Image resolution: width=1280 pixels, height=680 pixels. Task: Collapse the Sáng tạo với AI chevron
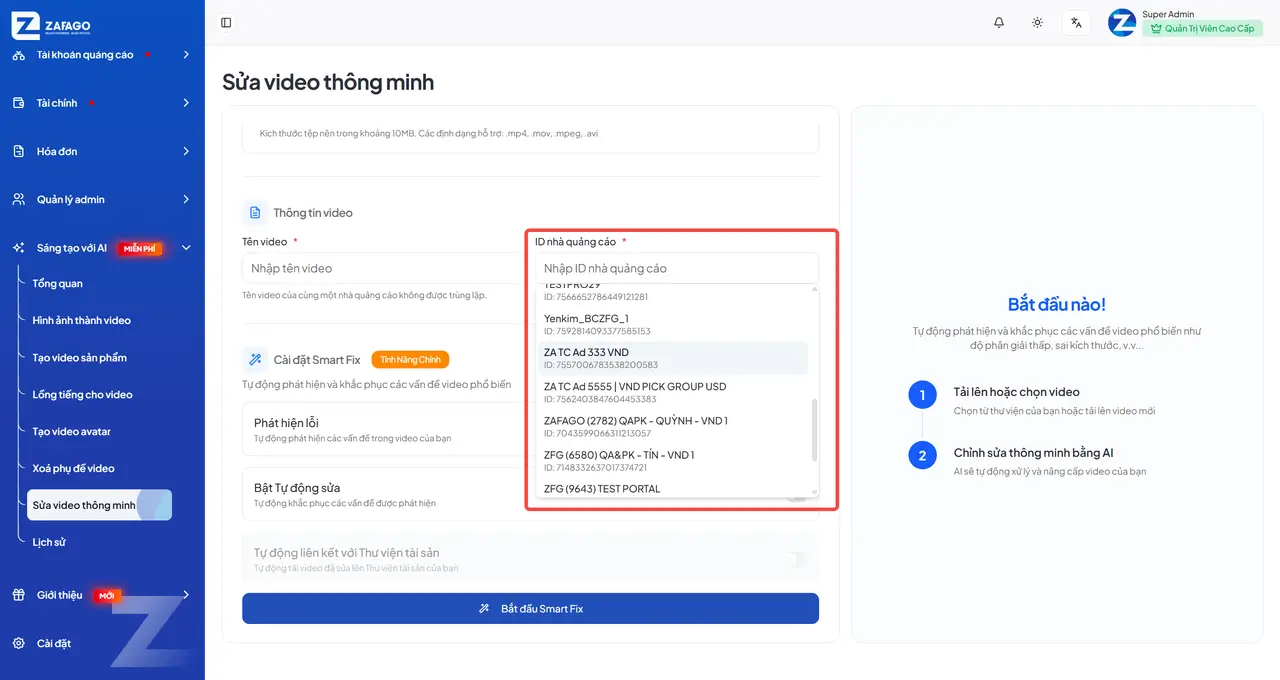pos(186,248)
